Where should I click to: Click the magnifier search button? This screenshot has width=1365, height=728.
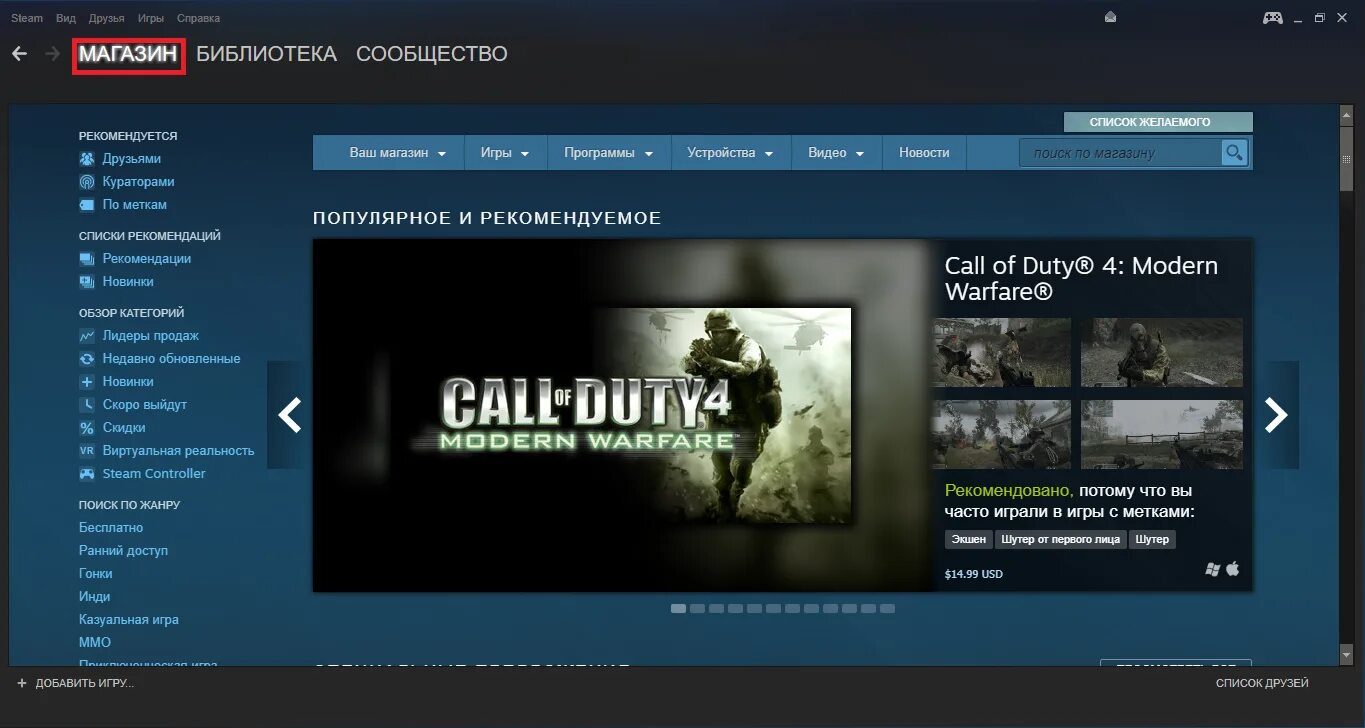click(x=1235, y=153)
